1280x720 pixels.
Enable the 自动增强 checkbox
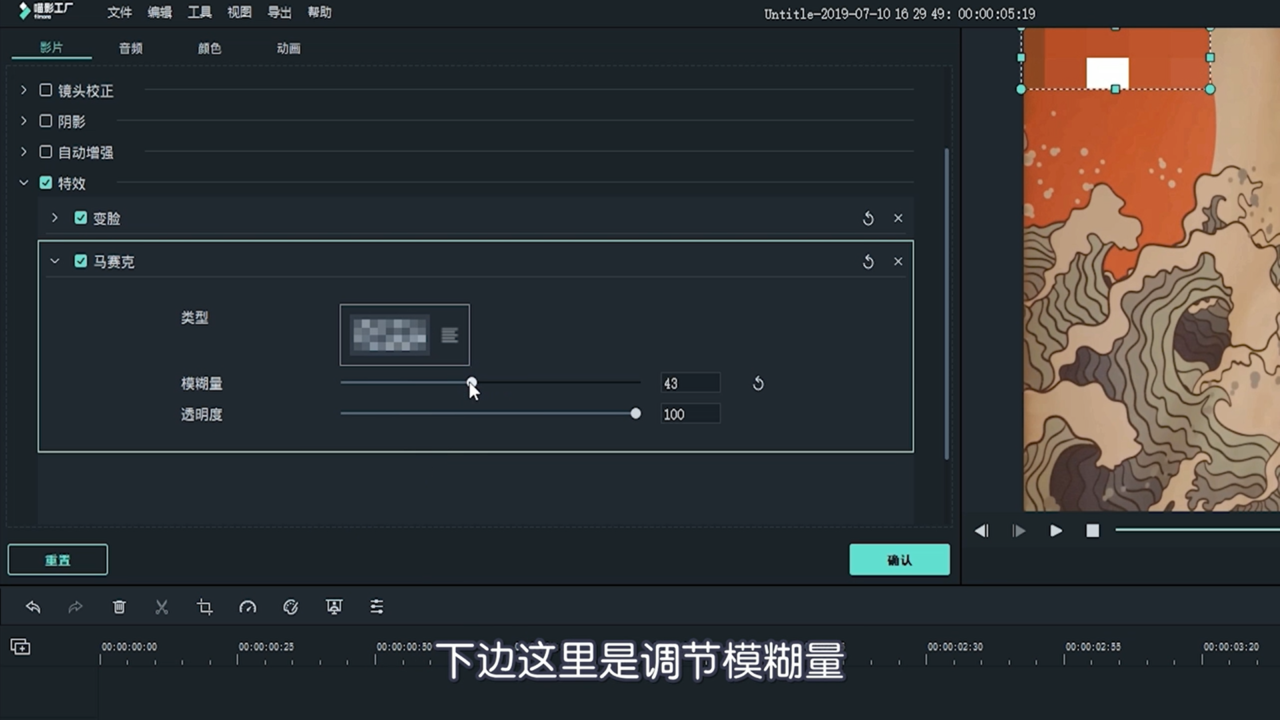(x=45, y=152)
